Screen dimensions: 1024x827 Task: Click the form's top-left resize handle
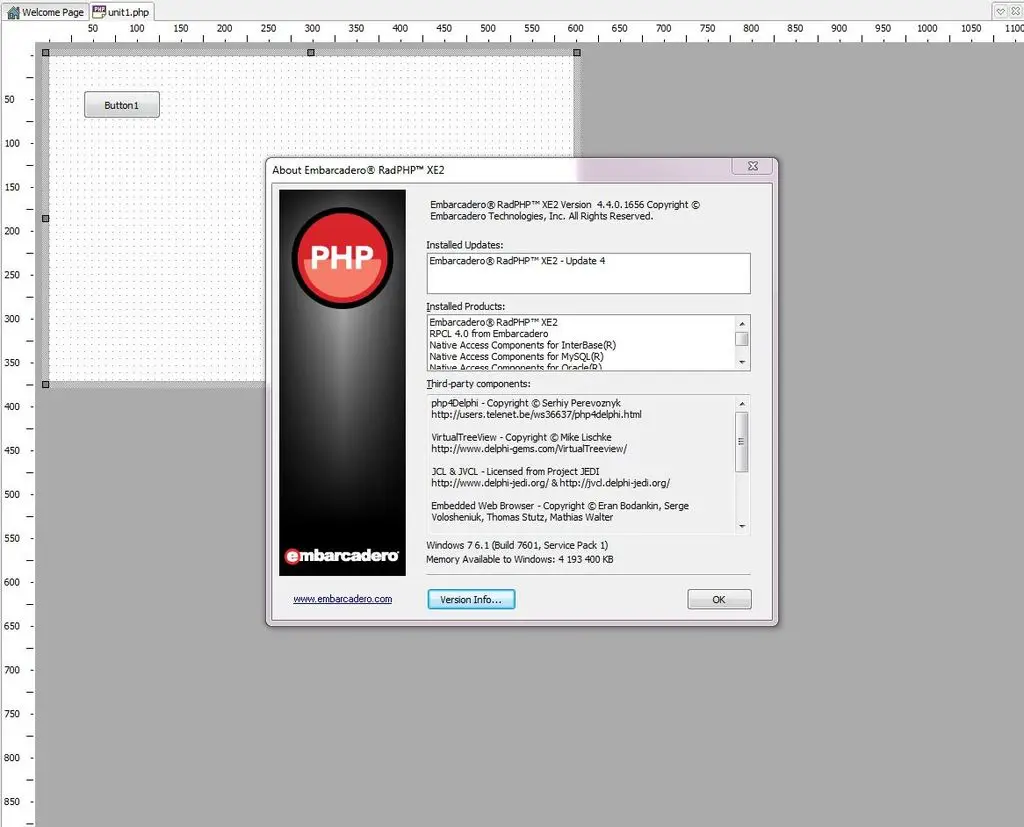coord(46,52)
